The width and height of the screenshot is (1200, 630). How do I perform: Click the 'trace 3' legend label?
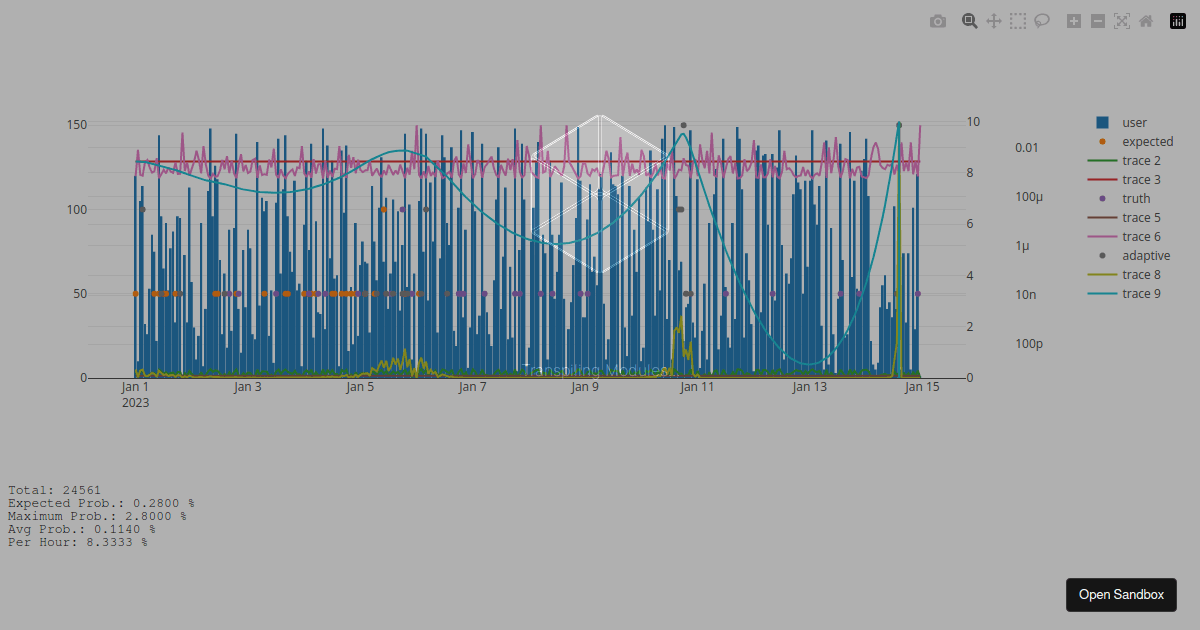pyautogui.click(x=1141, y=180)
